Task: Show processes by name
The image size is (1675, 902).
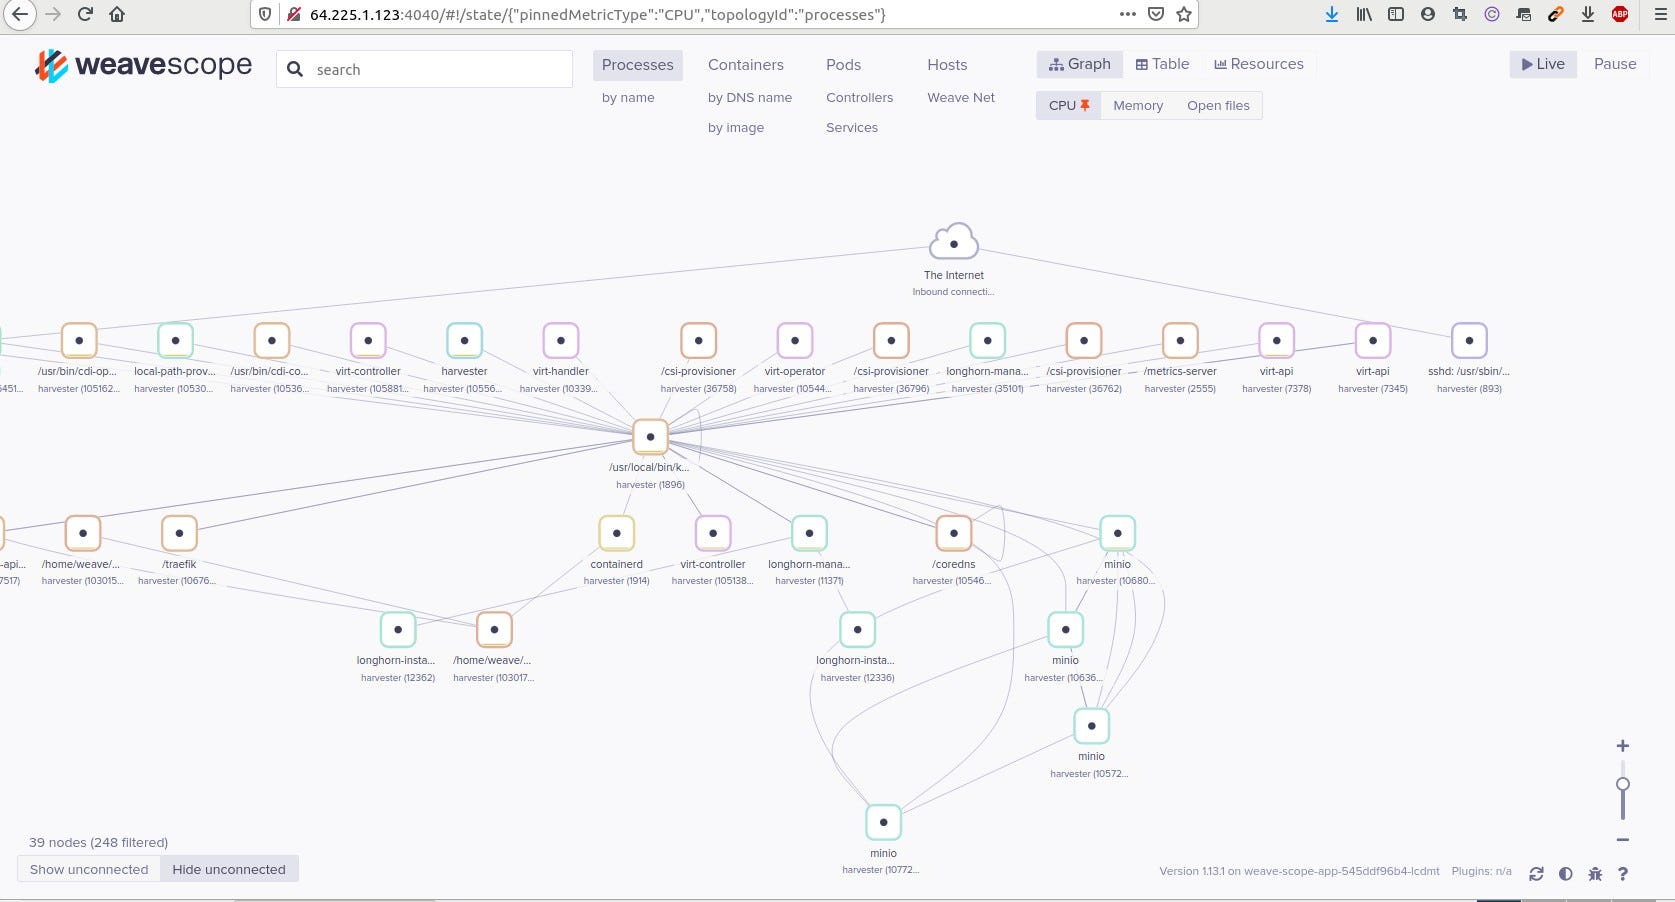Action: coord(628,98)
